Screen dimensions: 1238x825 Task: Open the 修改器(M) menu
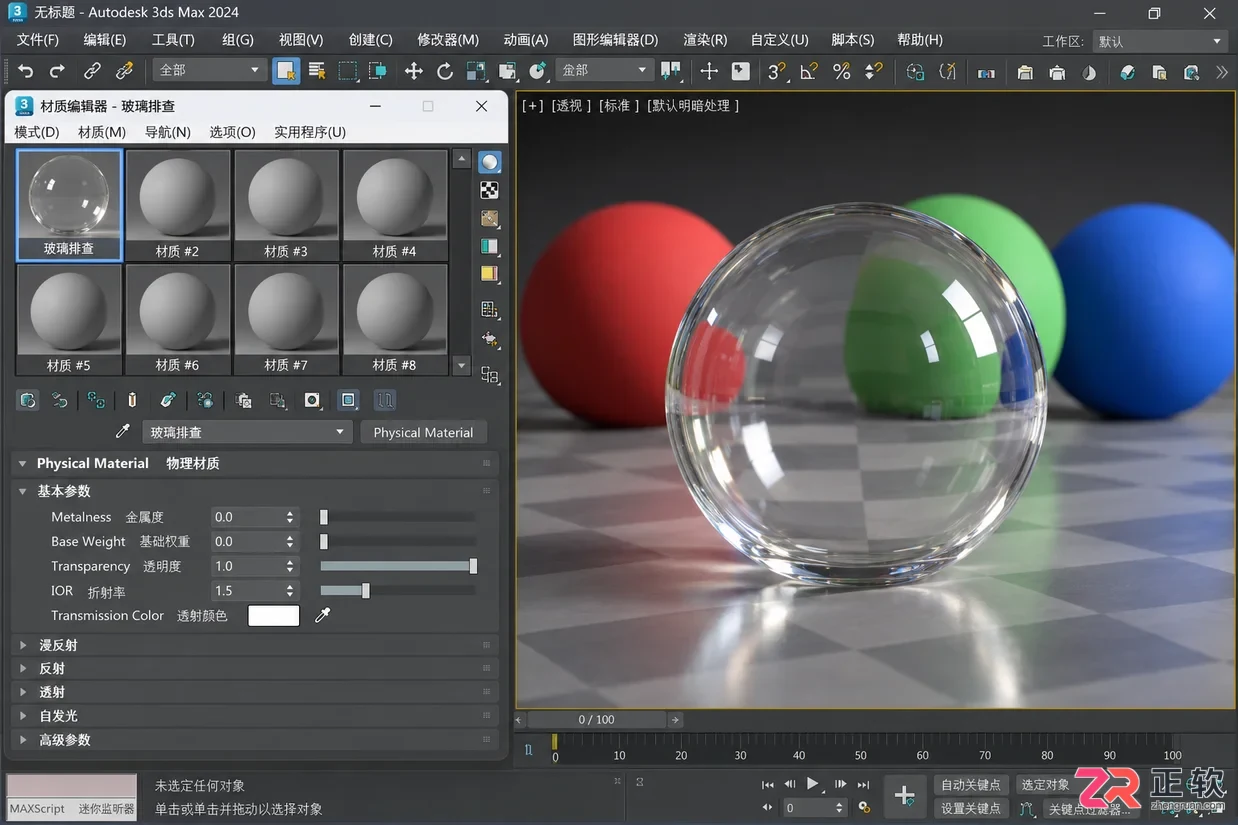click(x=448, y=39)
